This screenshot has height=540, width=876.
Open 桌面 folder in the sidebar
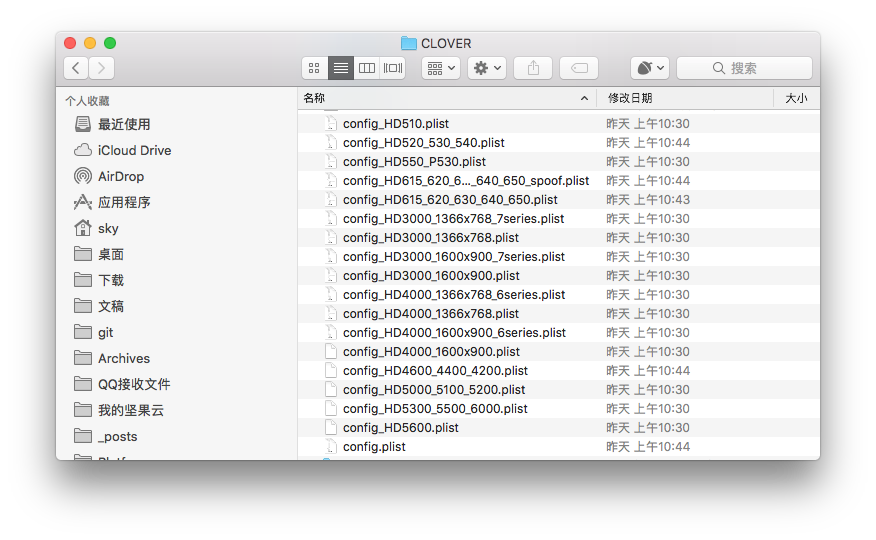pos(111,255)
